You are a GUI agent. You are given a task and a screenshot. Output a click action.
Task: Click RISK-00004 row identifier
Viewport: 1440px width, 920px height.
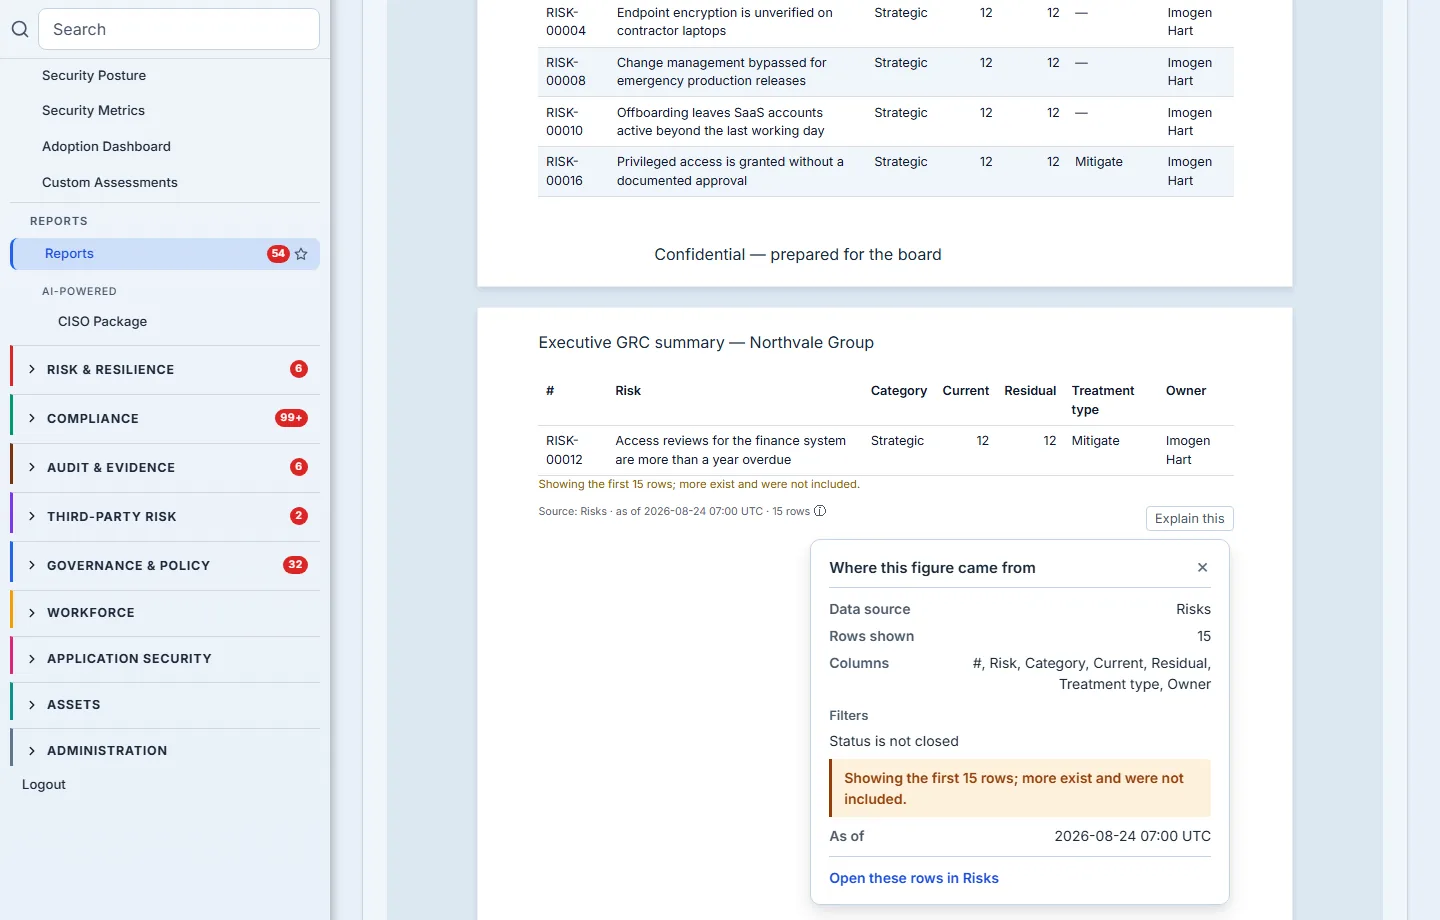(x=566, y=22)
